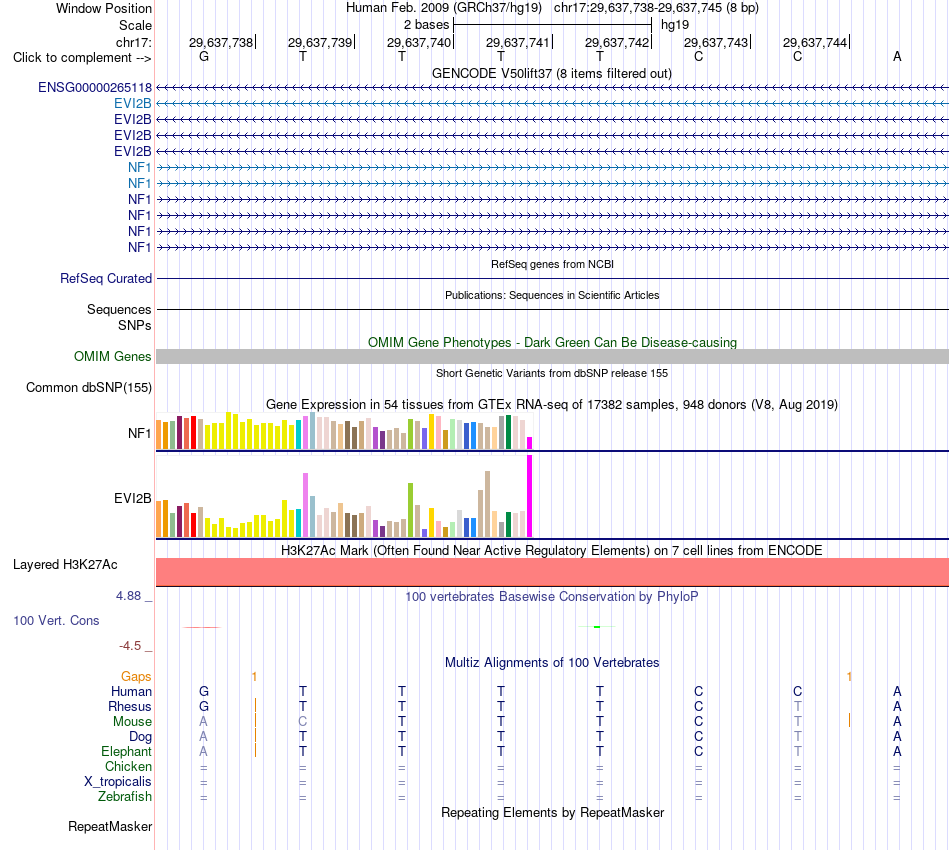950x850 pixels.
Task: Click 'Repeating Elements by RepeatMasker' title
Action: coord(552,813)
